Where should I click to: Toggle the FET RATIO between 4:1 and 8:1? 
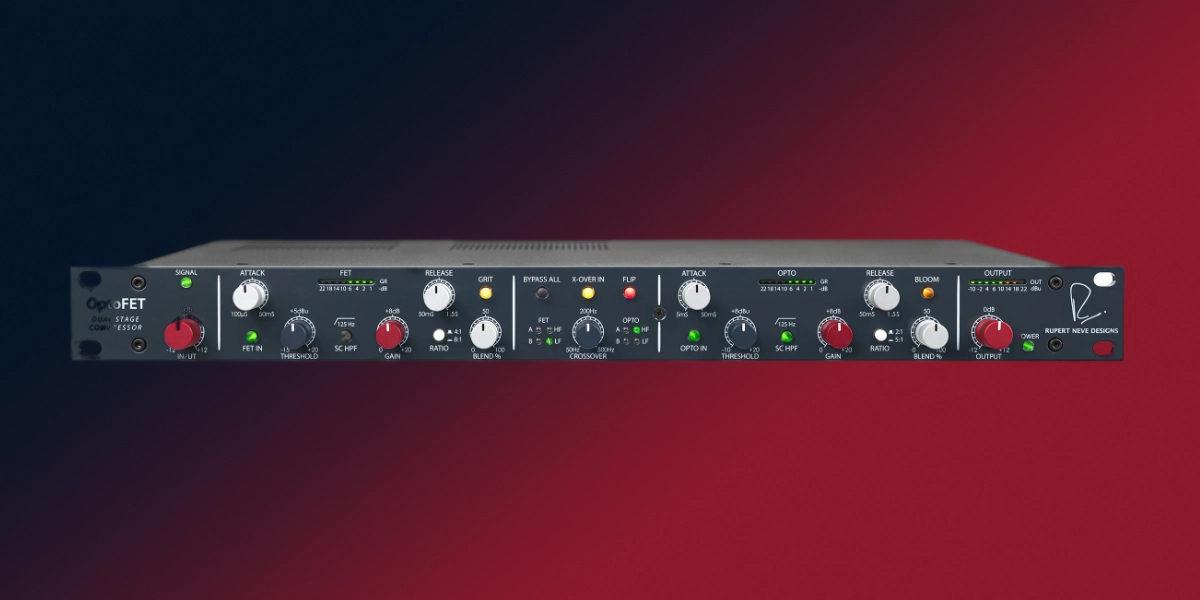tap(438, 334)
